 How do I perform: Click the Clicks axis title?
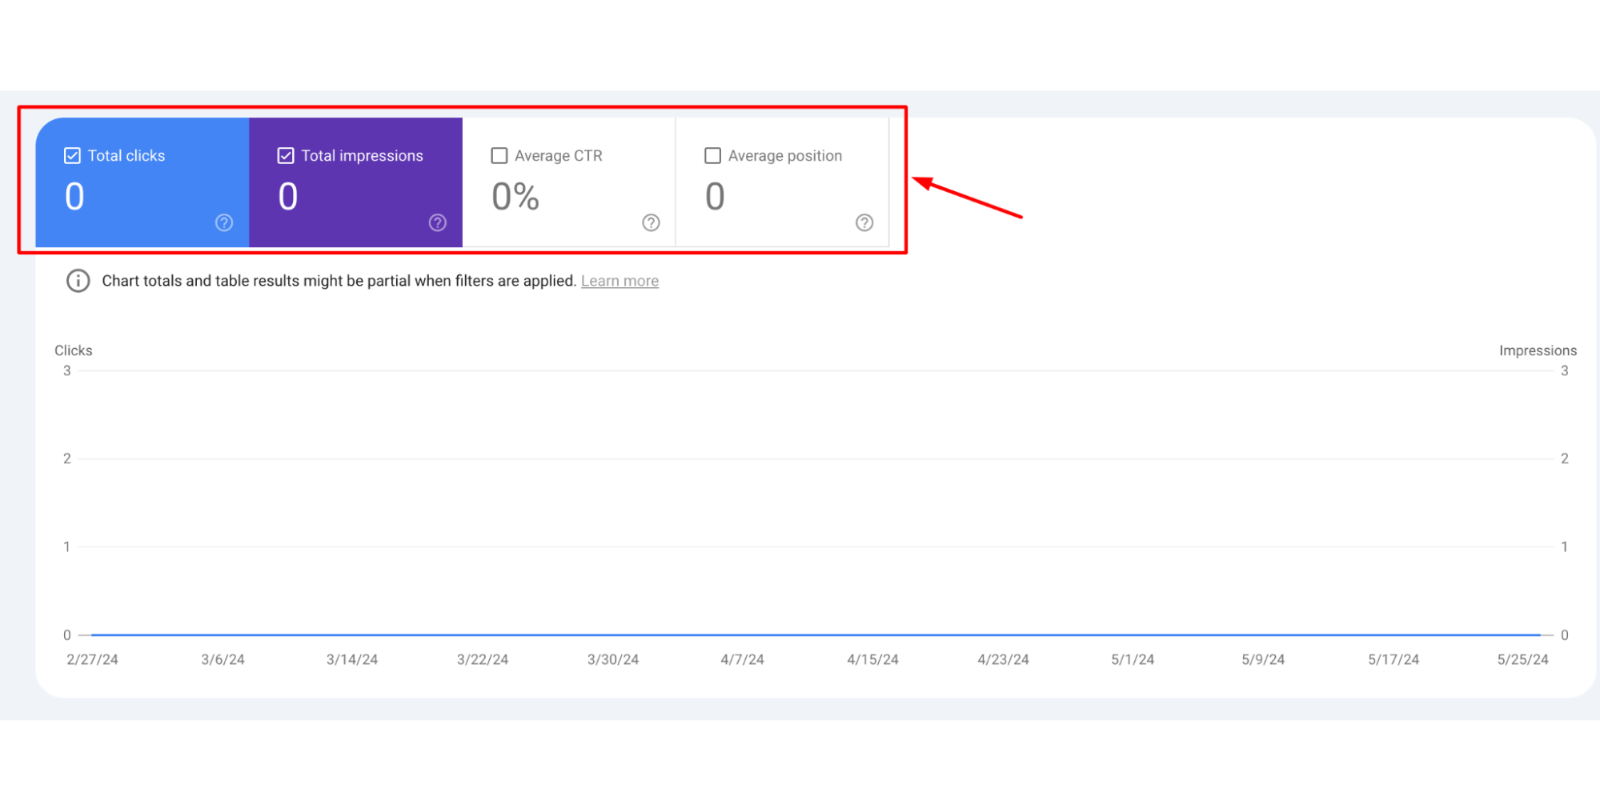coord(73,351)
